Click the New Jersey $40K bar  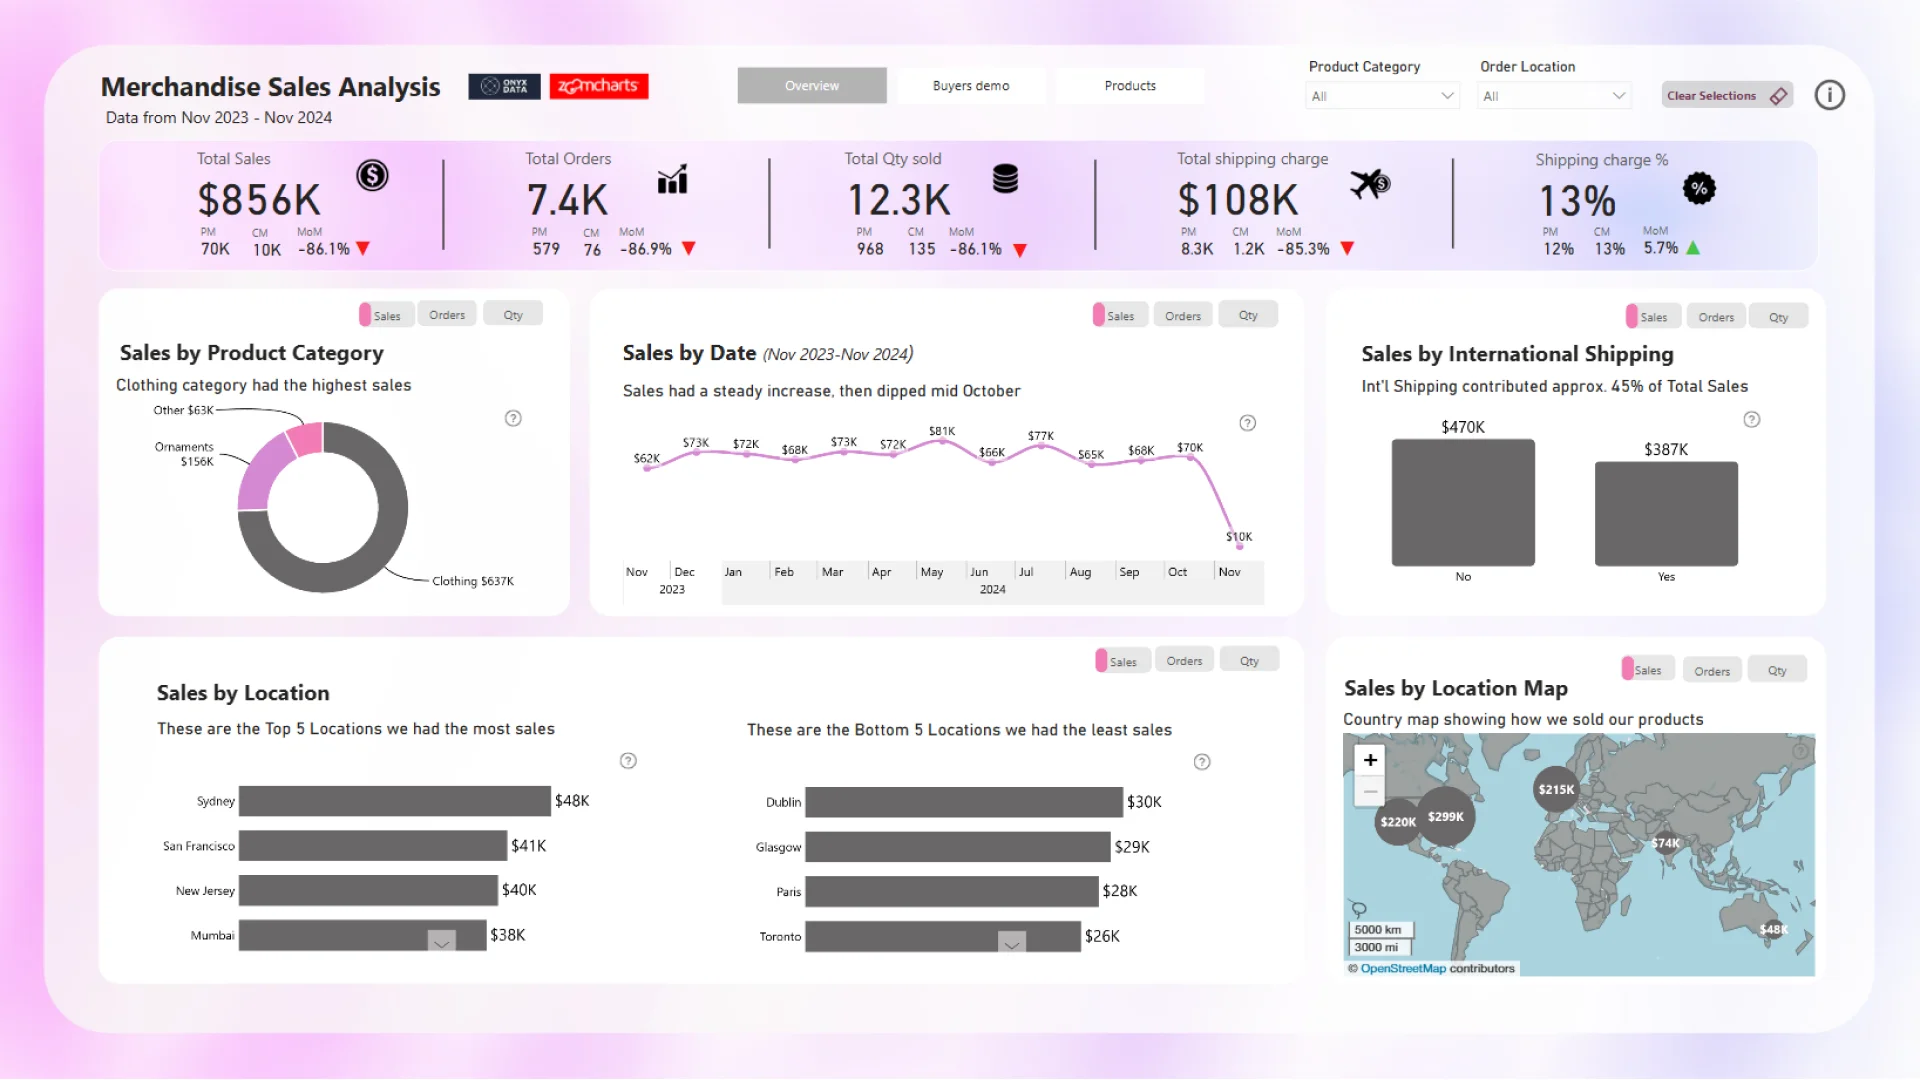click(368, 890)
